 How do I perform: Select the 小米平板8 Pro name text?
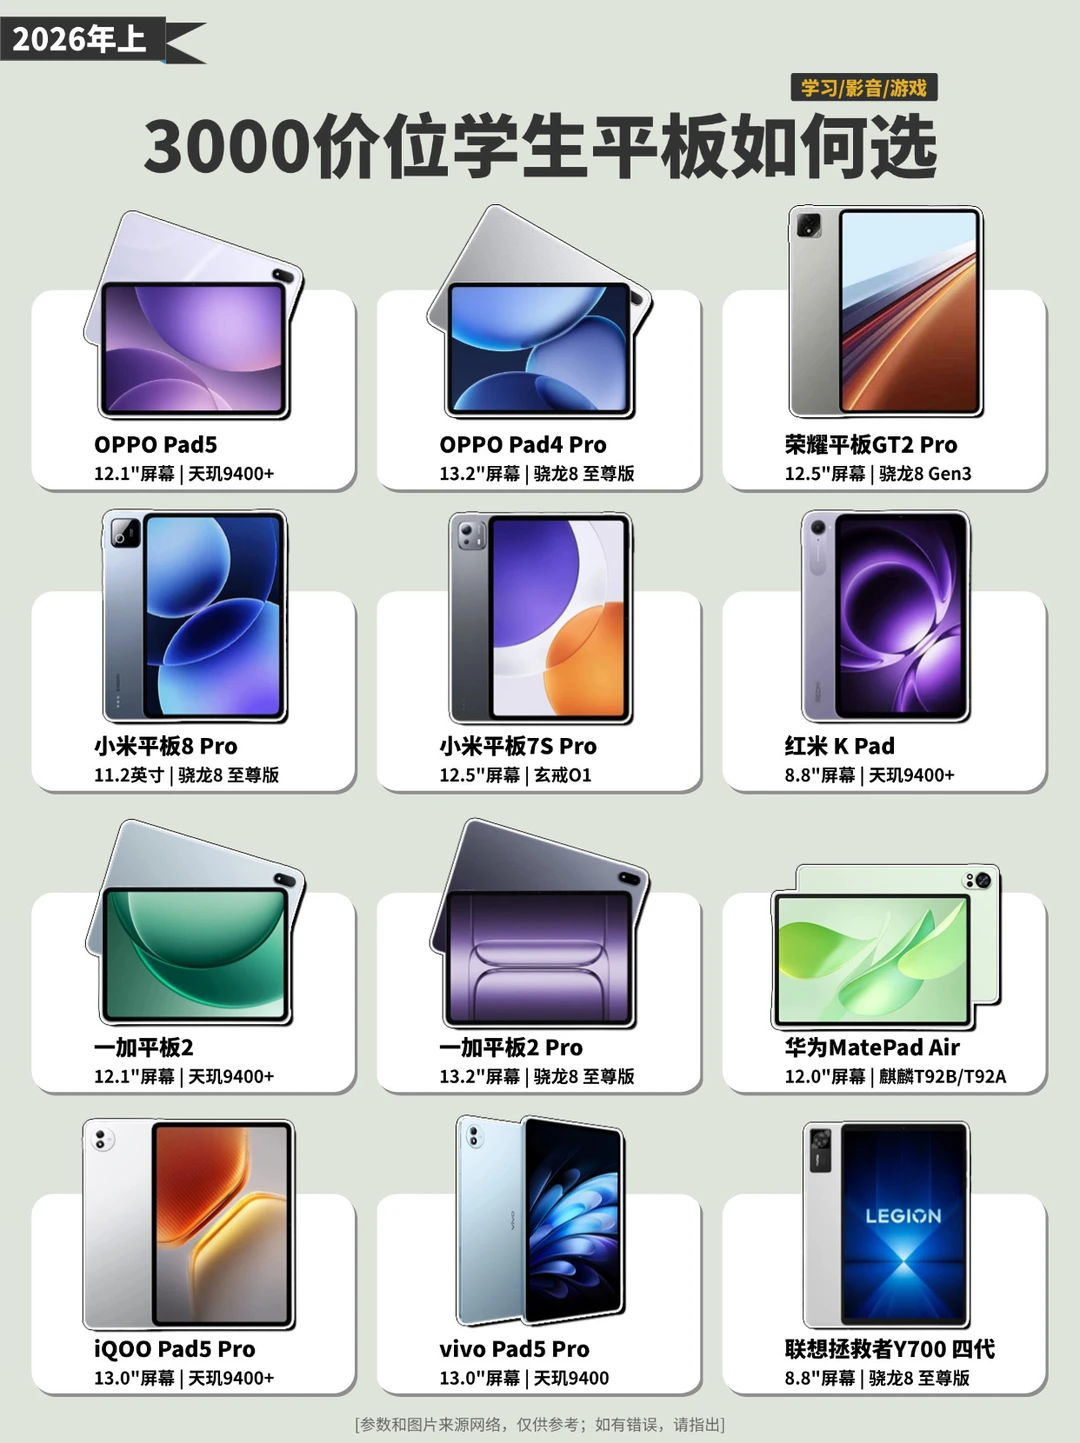click(x=166, y=746)
